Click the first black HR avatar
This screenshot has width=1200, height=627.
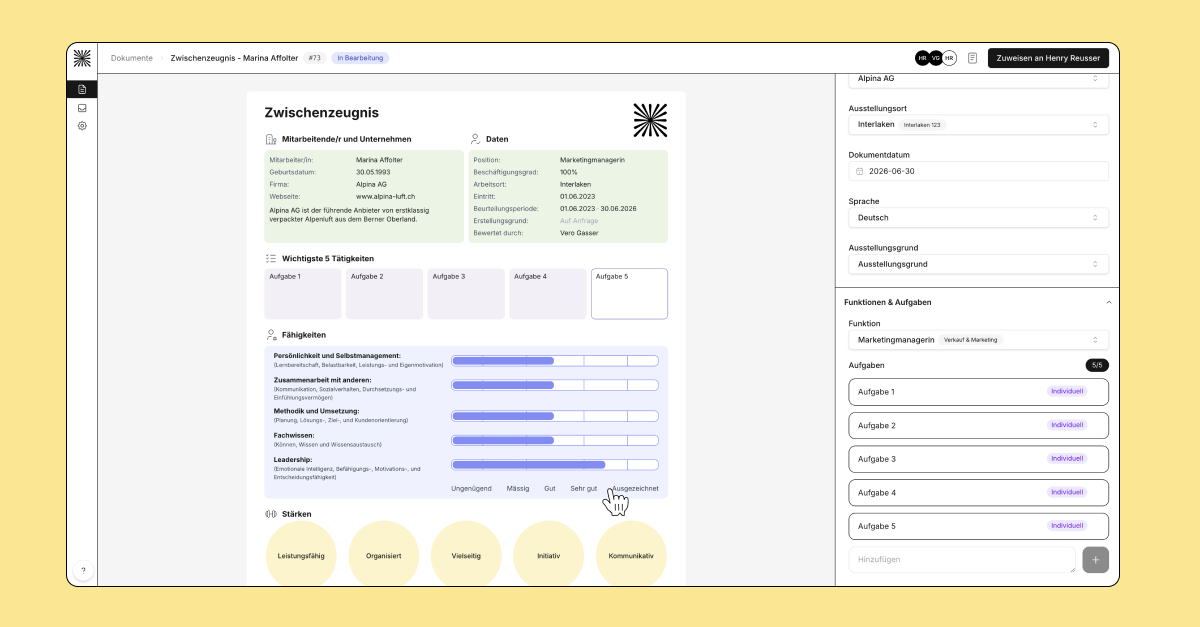922,58
